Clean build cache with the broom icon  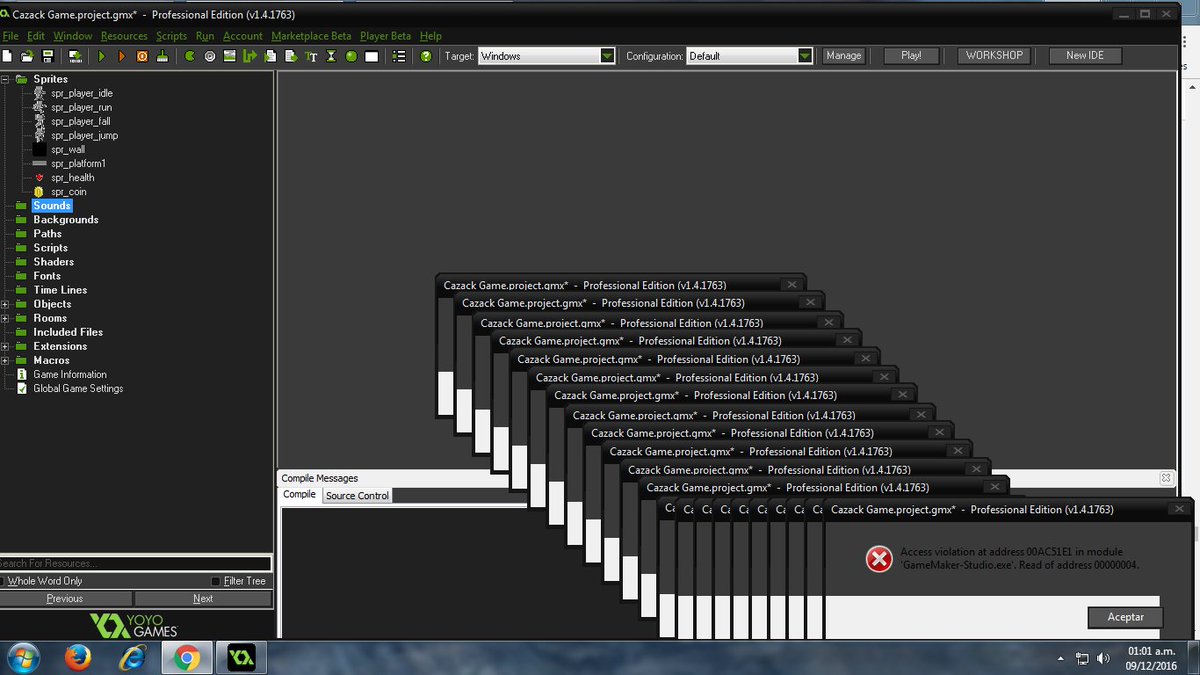(x=160, y=56)
